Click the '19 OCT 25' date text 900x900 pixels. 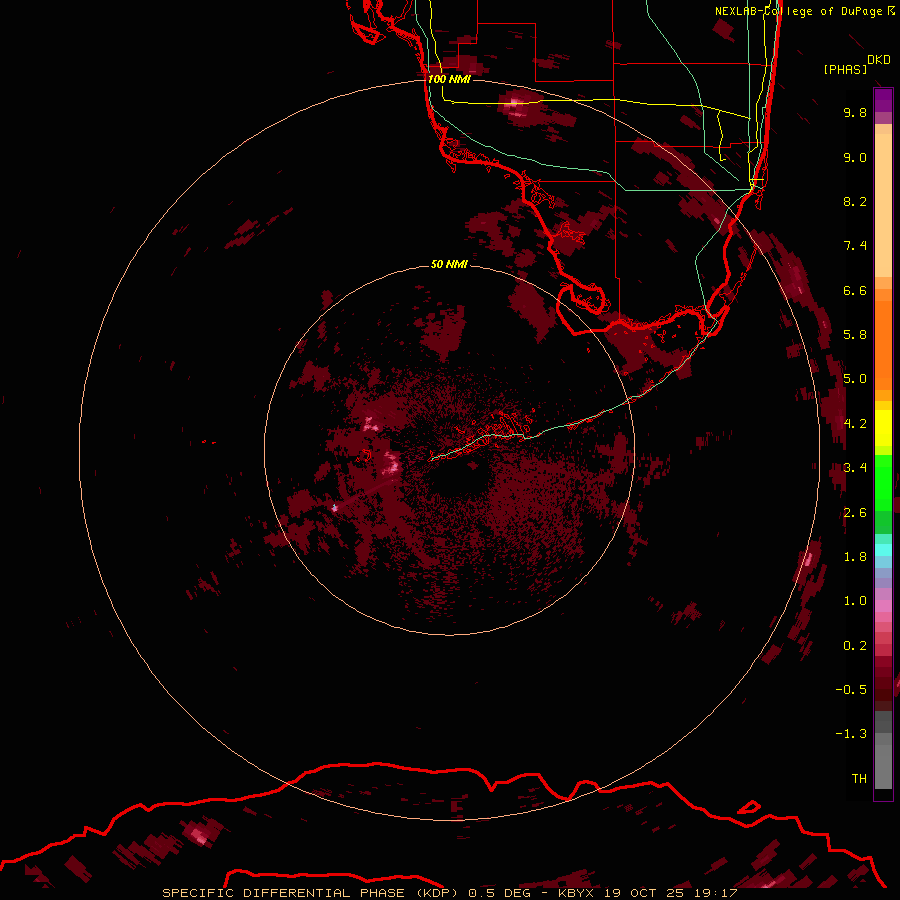pos(643,893)
